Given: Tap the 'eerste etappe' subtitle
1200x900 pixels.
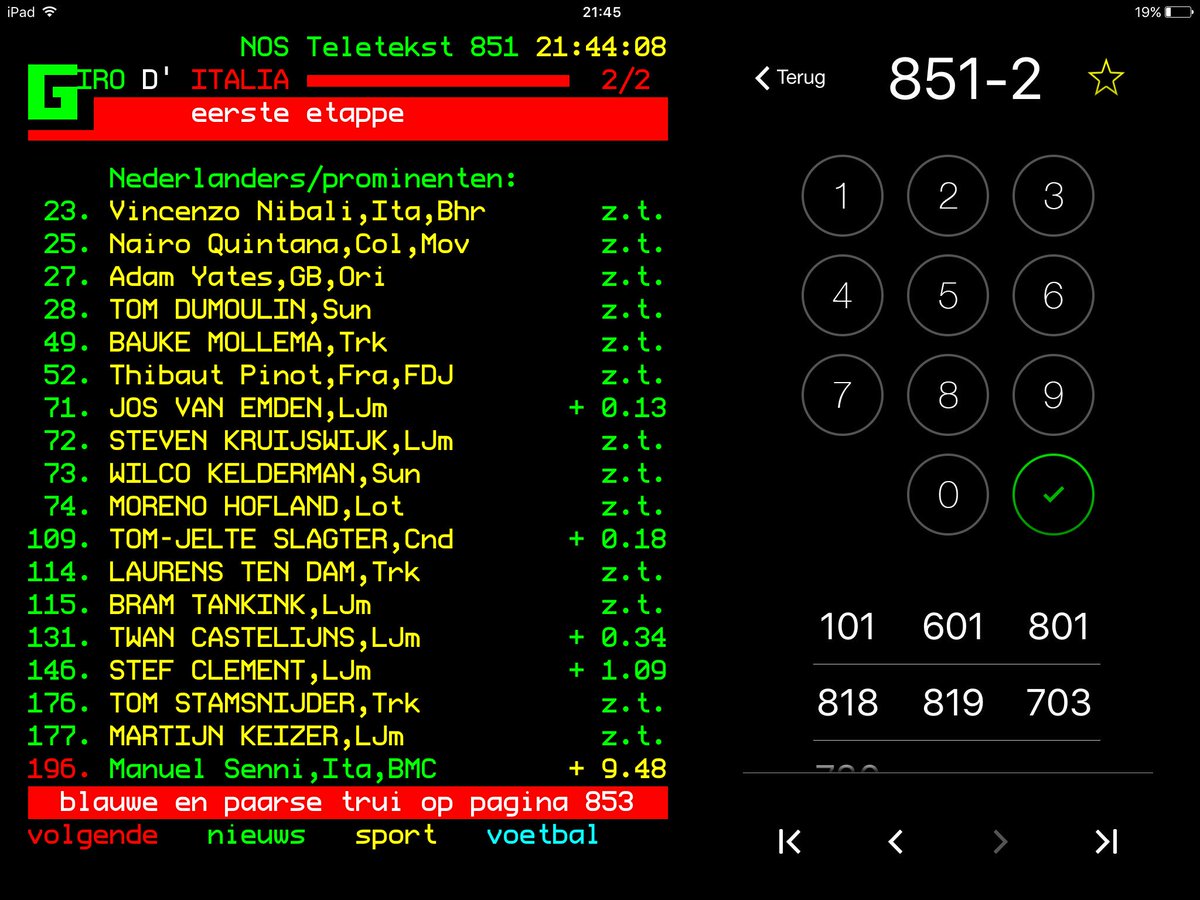Looking at the screenshot, I should pyautogui.click(x=297, y=113).
